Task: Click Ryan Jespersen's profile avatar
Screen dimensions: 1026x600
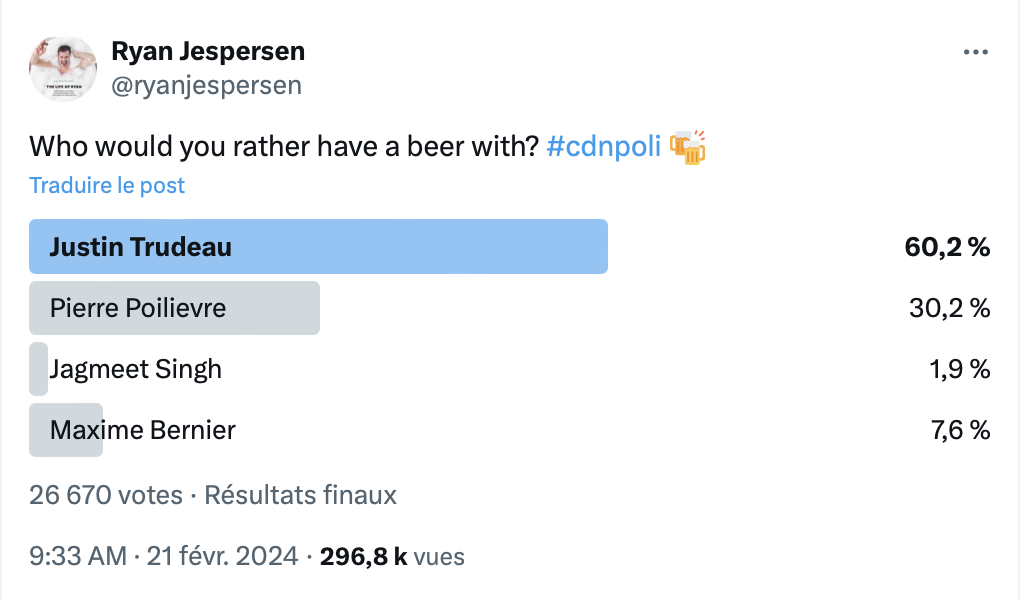Action: (63, 69)
